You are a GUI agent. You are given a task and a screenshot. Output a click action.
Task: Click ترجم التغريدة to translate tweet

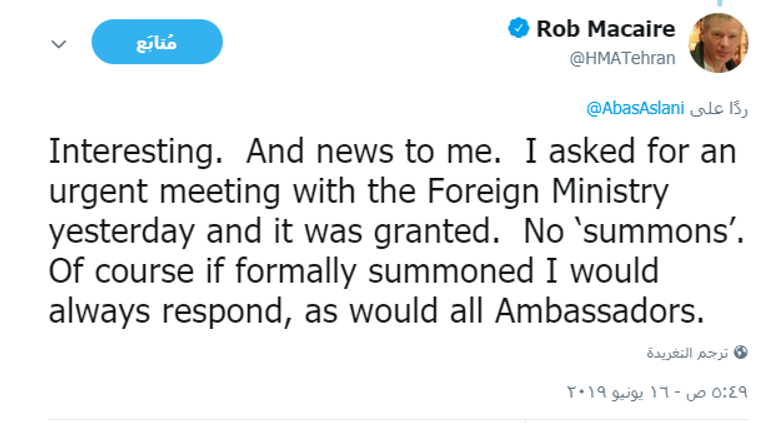click(690, 352)
